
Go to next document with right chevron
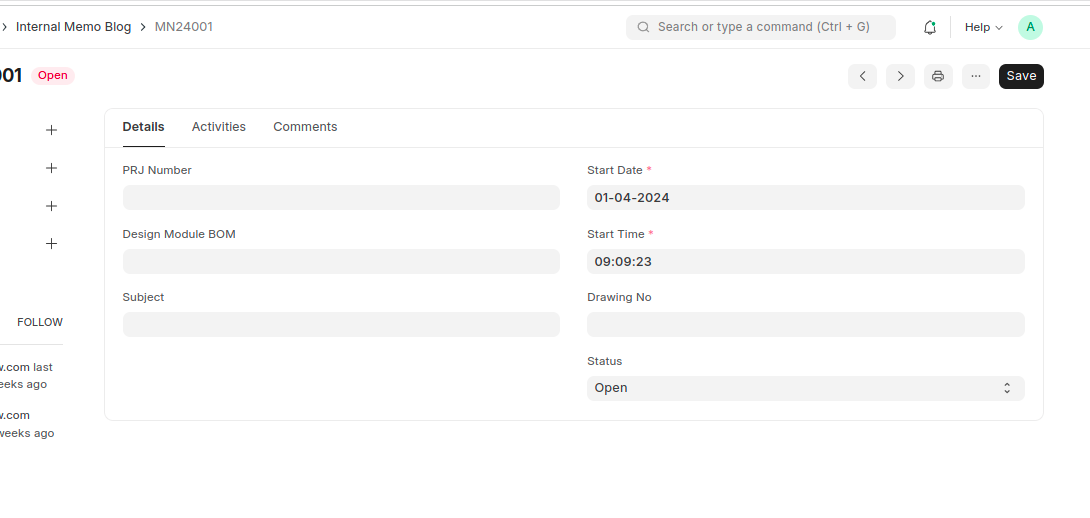900,76
